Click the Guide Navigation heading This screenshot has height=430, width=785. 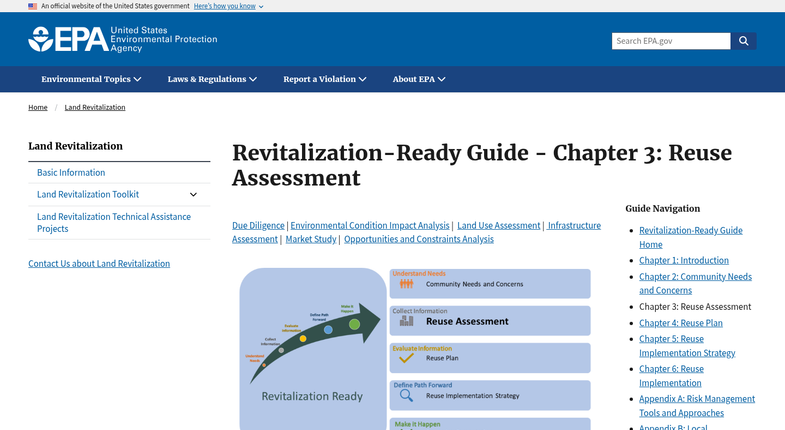pos(663,209)
